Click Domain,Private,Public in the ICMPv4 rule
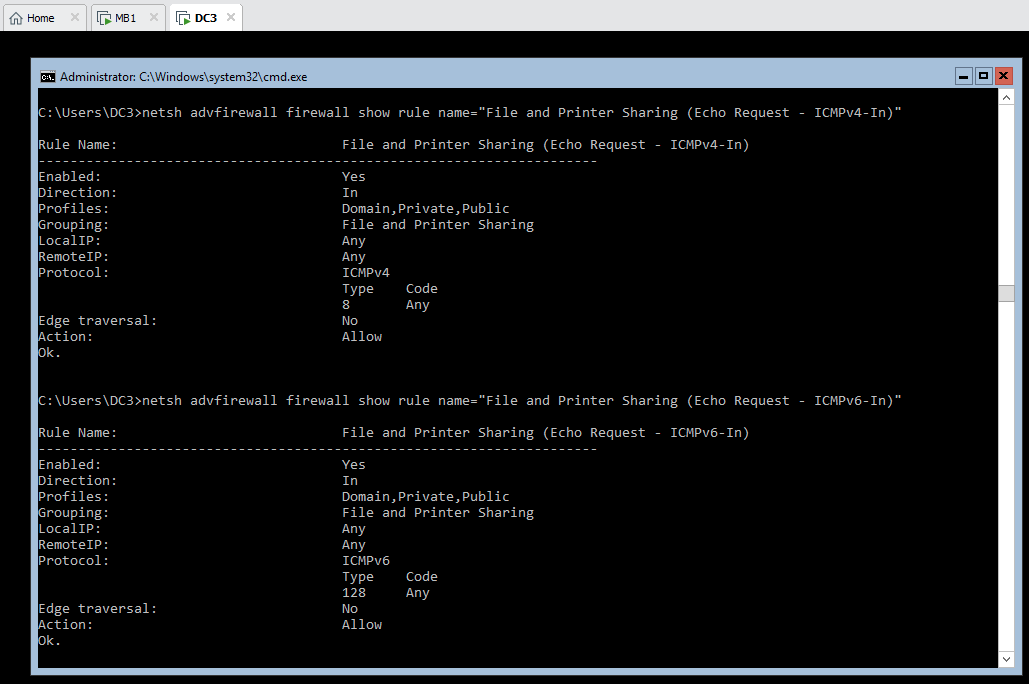This screenshot has height=684, width=1029. pos(425,209)
